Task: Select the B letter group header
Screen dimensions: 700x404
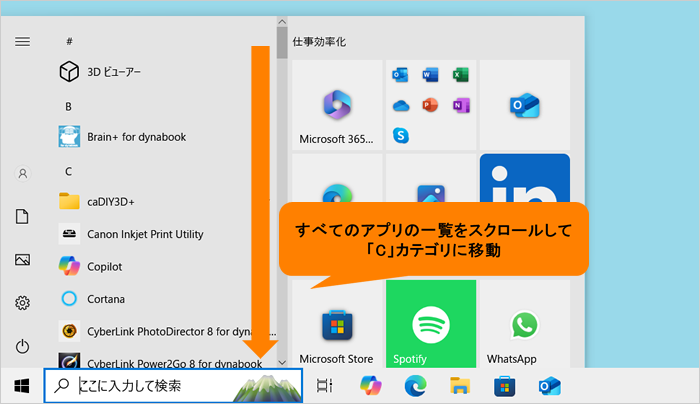Action: coord(68,107)
